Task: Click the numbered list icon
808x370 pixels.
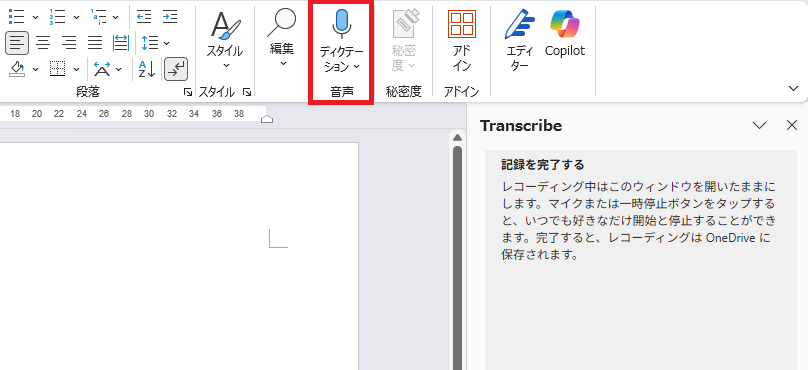Action: pyautogui.click(x=57, y=17)
